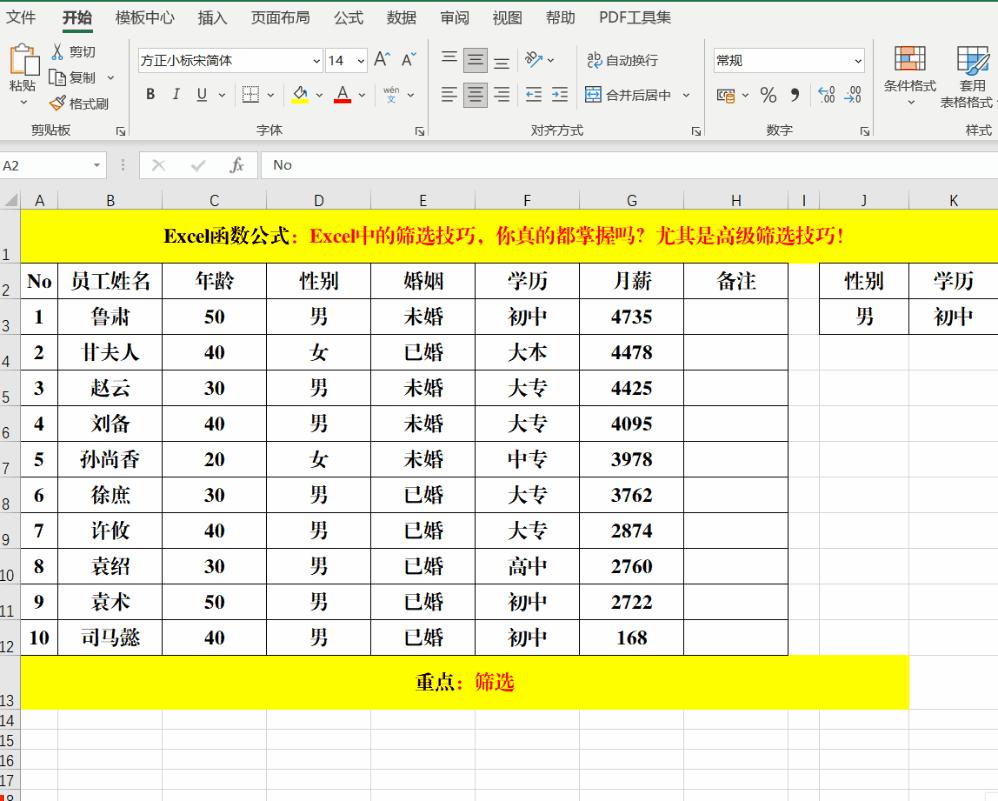998x801 pixels.
Task: Click cell G12 containing 168
Action: pos(631,638)
